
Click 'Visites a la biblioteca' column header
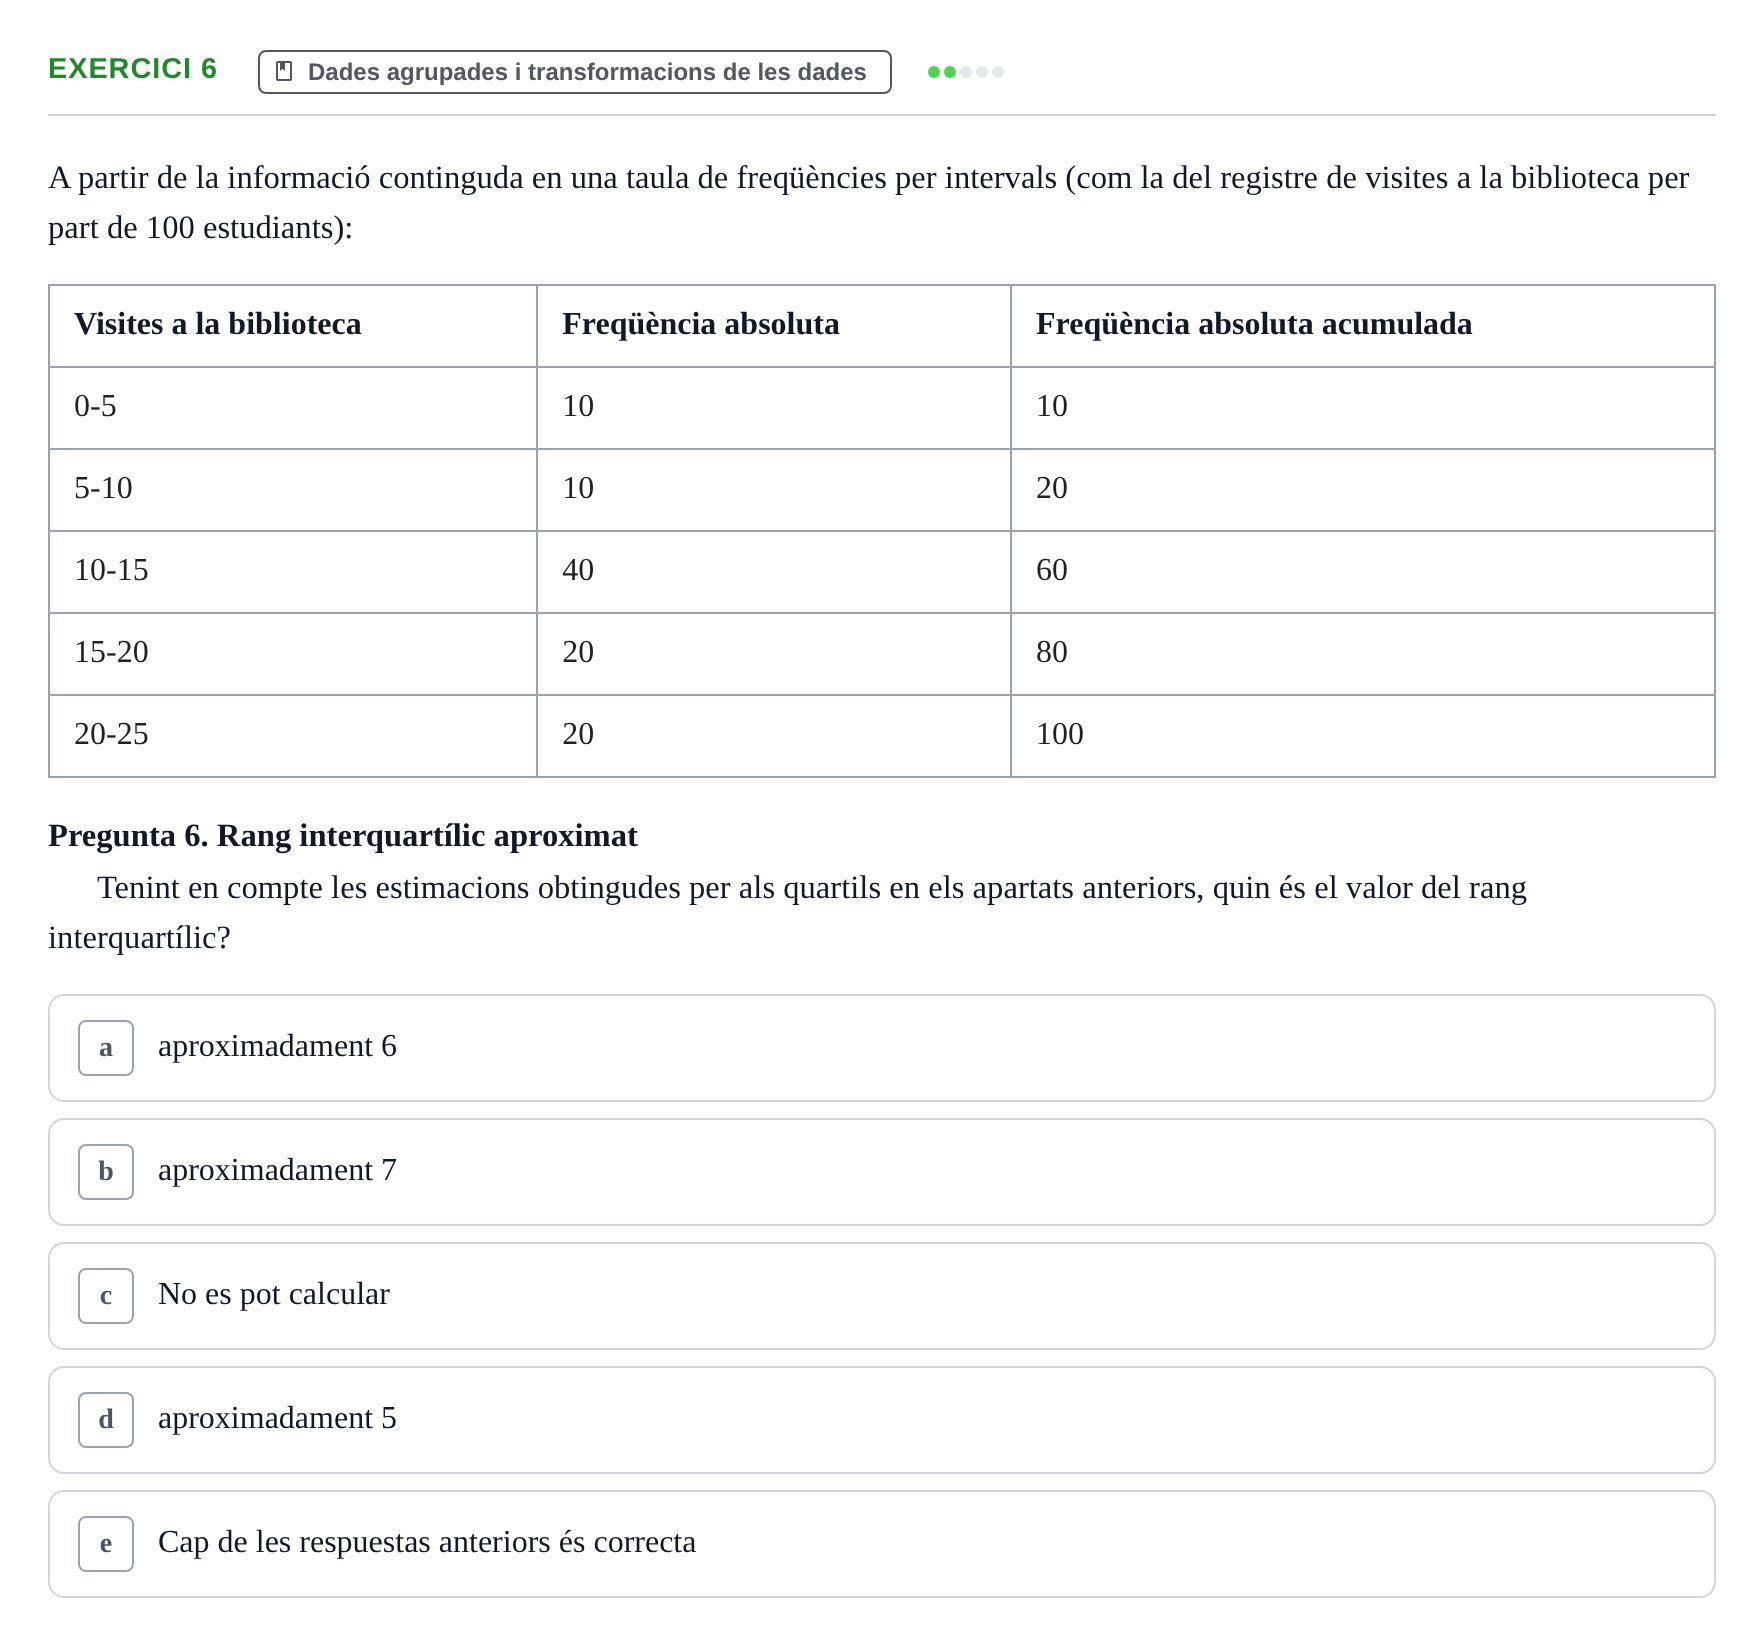[x=293, y=326]
